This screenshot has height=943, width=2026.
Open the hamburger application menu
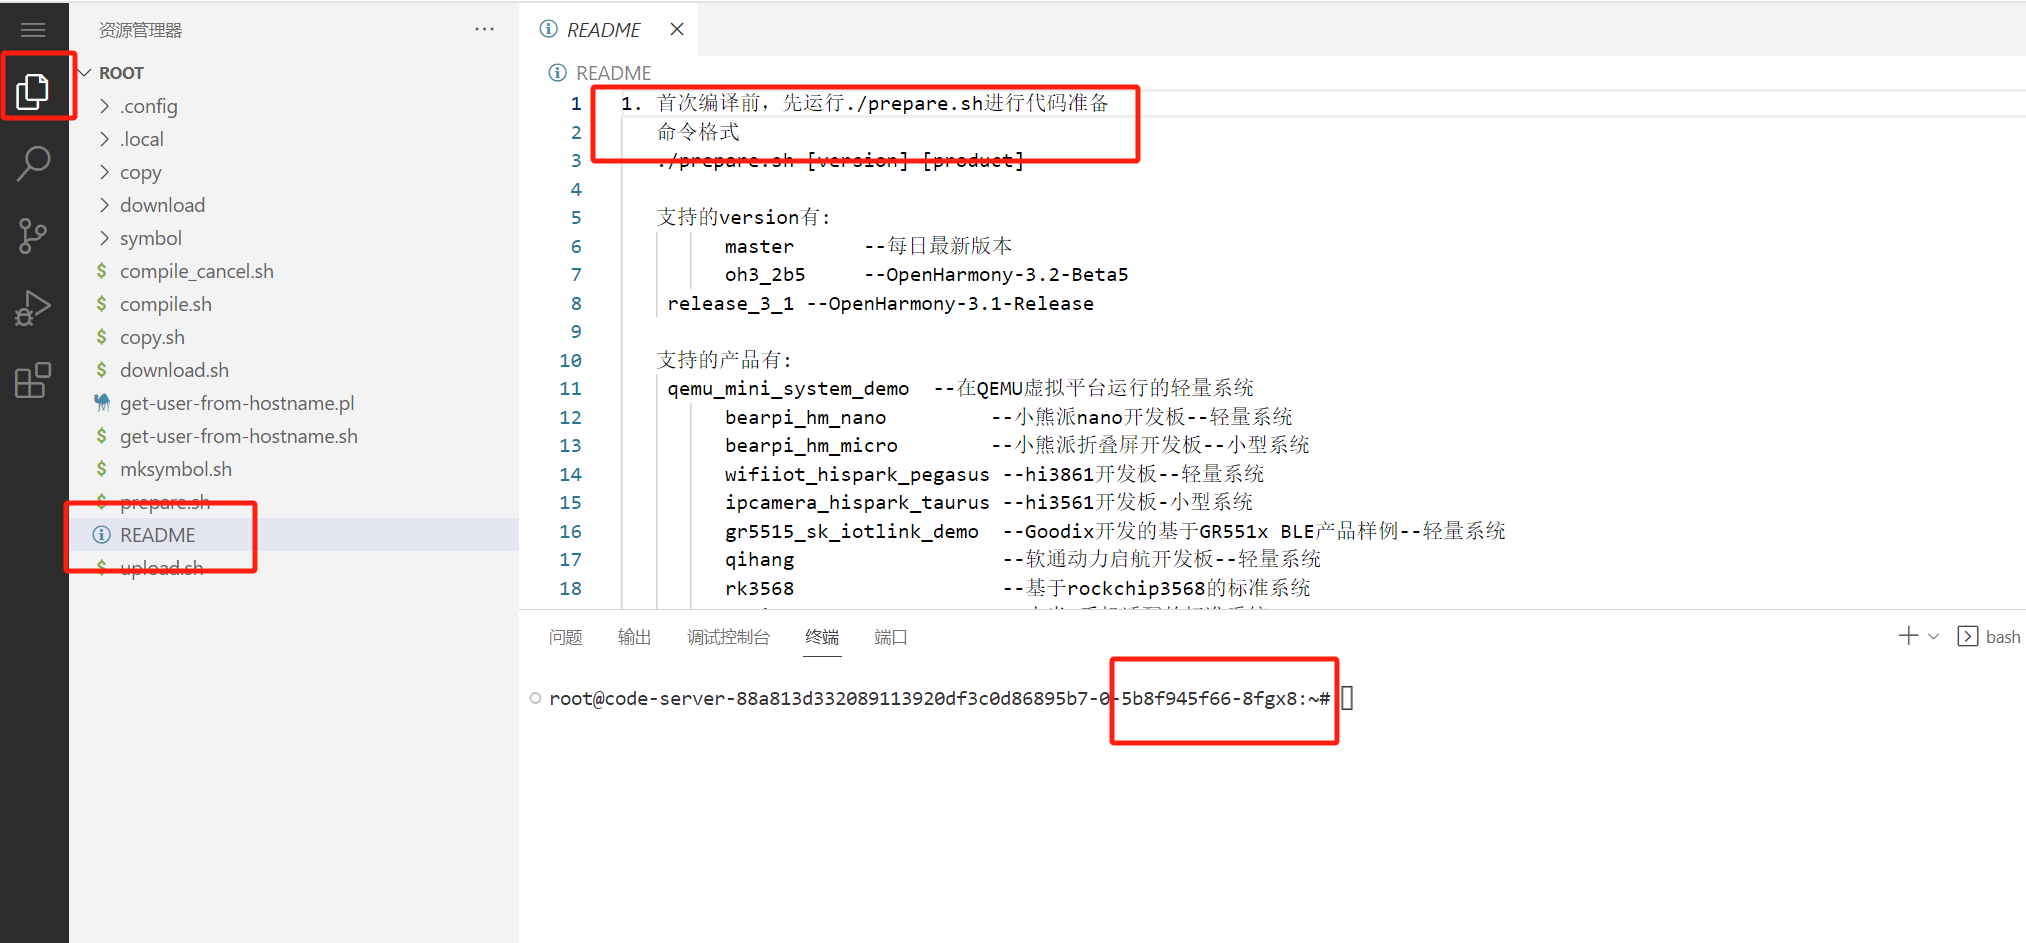point(33,30)
